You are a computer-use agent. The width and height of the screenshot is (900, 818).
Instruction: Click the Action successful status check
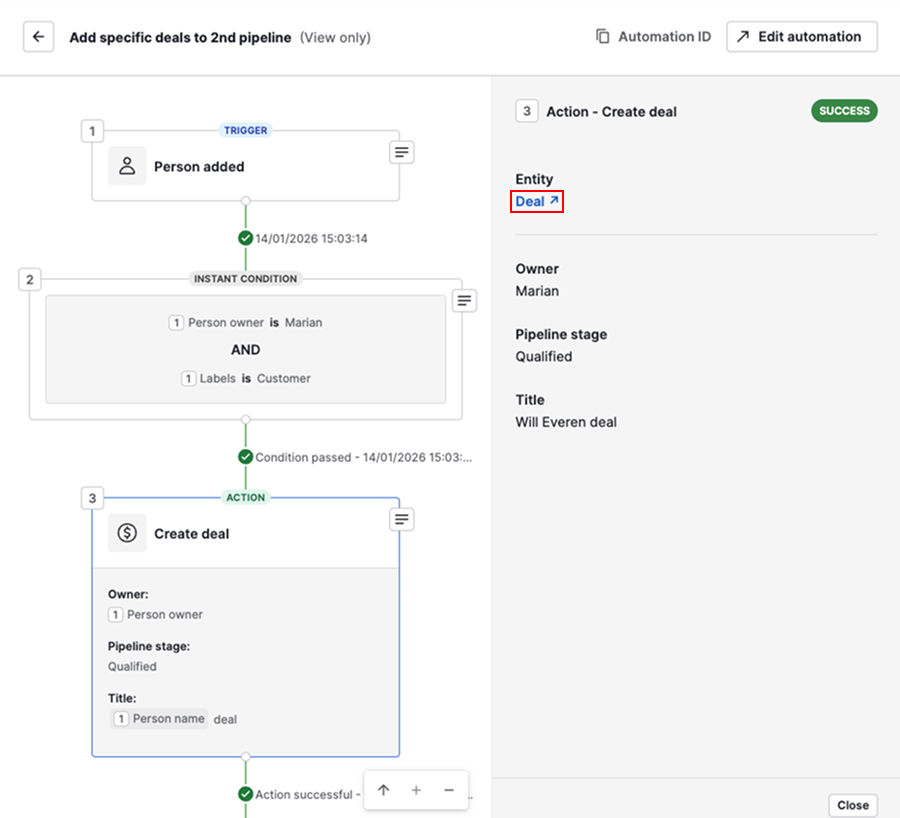tap(245, 794)
